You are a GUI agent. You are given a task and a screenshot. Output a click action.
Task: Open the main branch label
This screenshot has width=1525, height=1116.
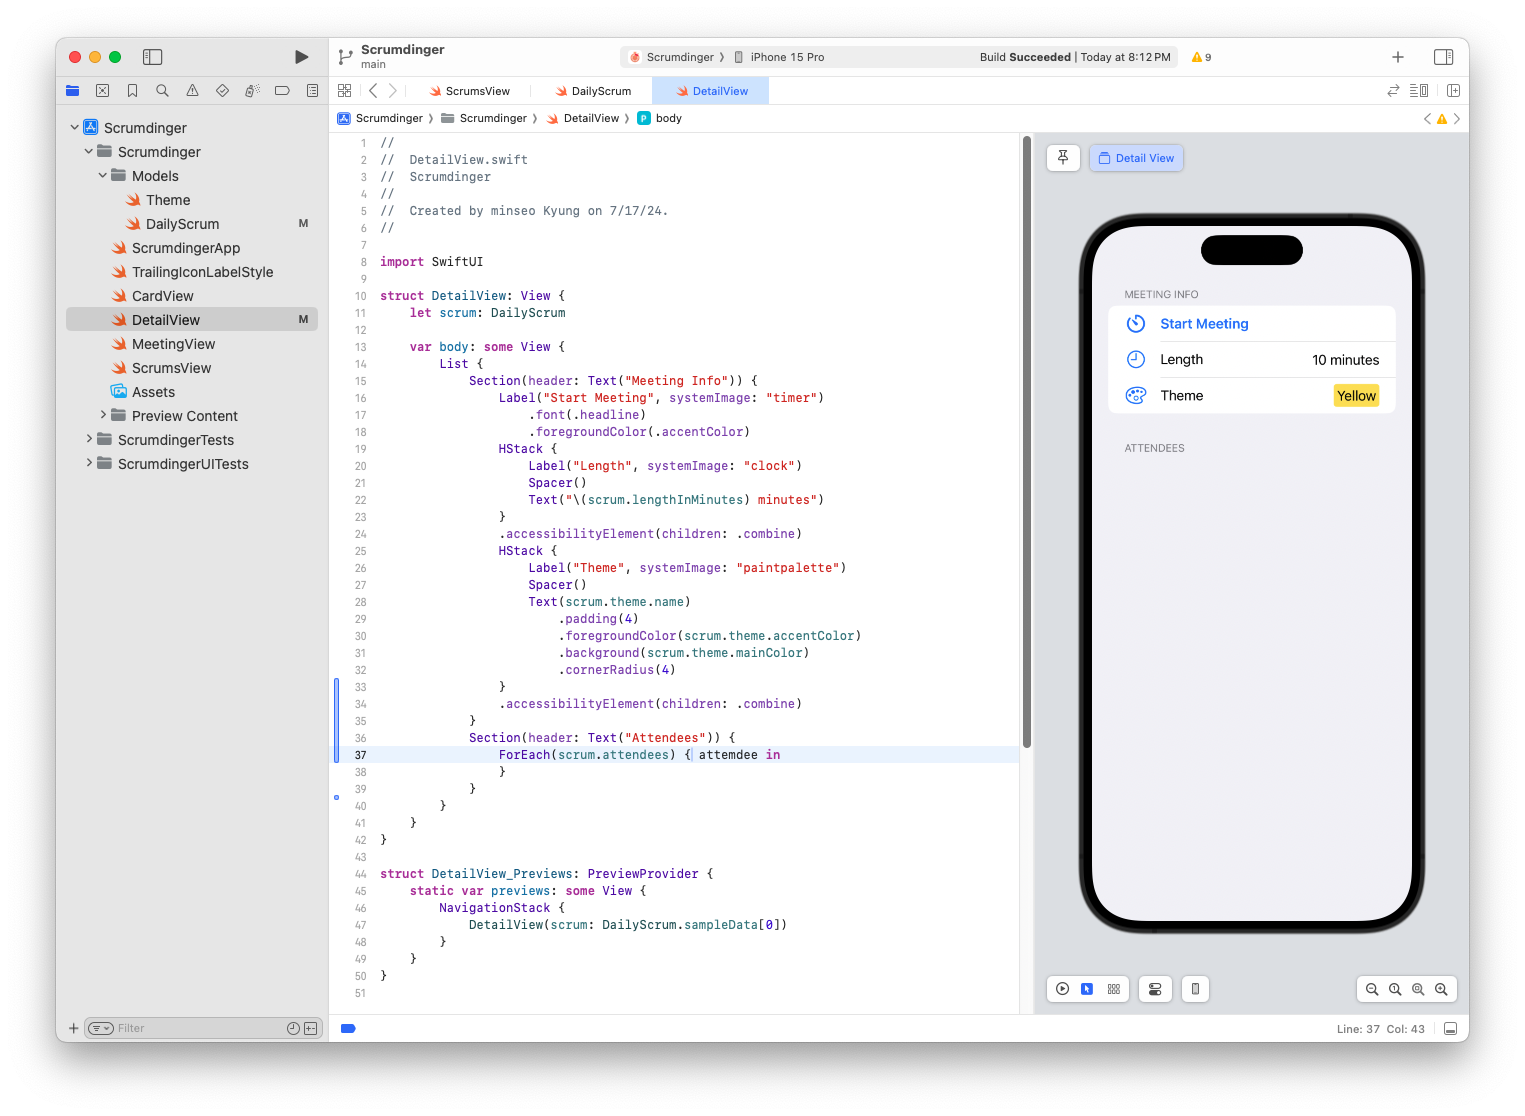coord(373,65)
